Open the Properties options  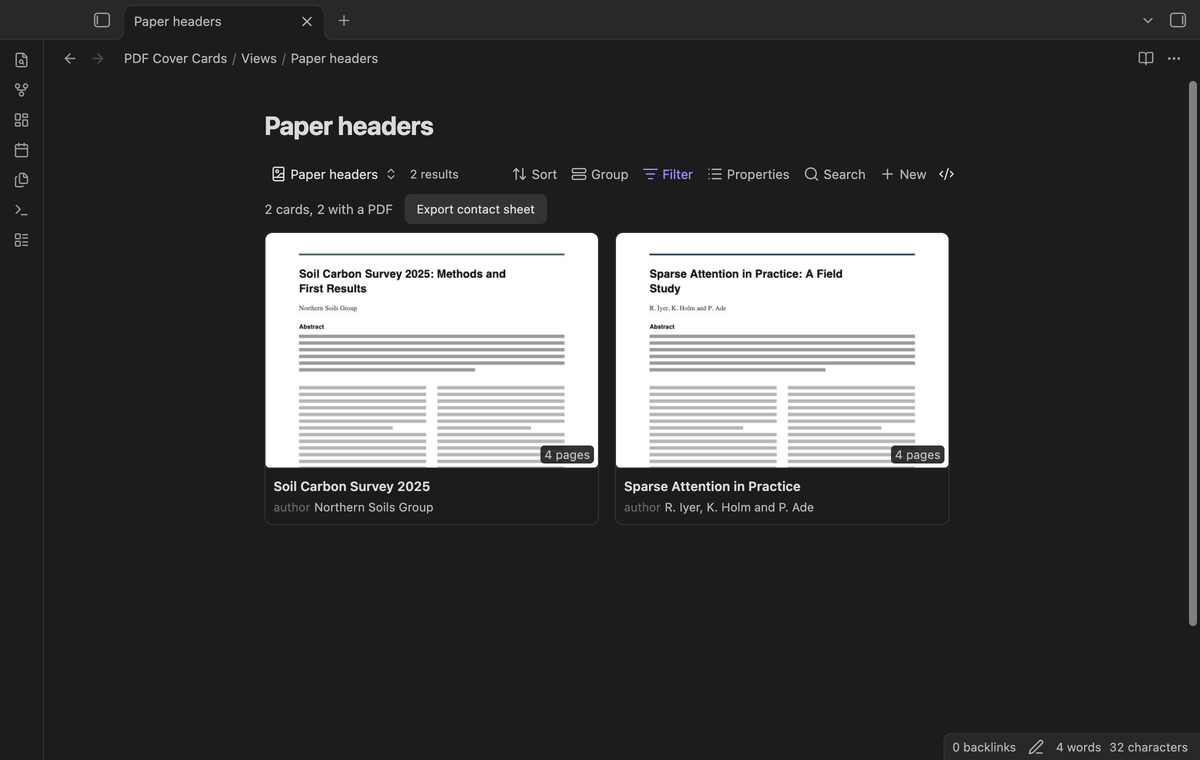(749, 174)
